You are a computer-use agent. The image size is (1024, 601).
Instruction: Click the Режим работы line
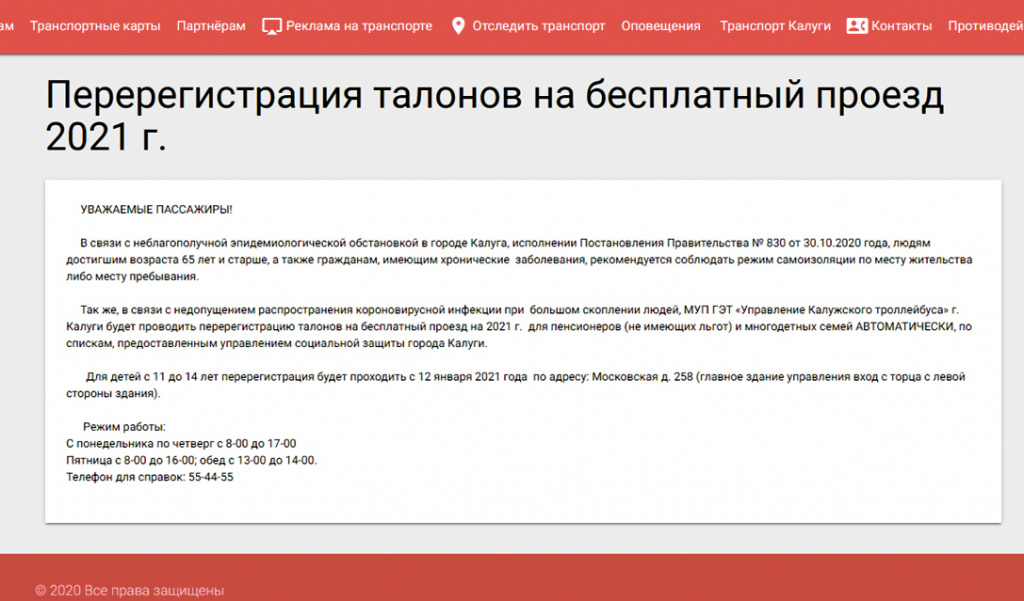point(124,427)
